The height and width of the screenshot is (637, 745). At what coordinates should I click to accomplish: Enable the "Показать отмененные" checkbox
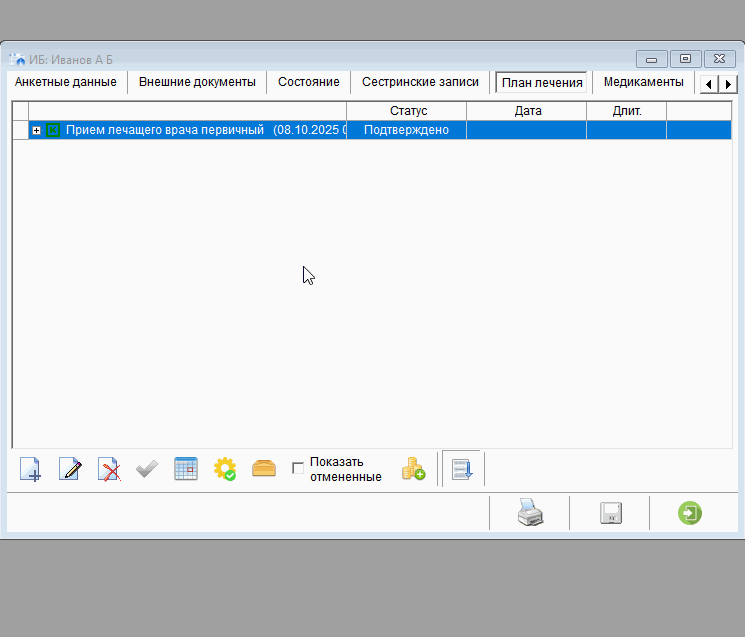[x=298, y=469]
